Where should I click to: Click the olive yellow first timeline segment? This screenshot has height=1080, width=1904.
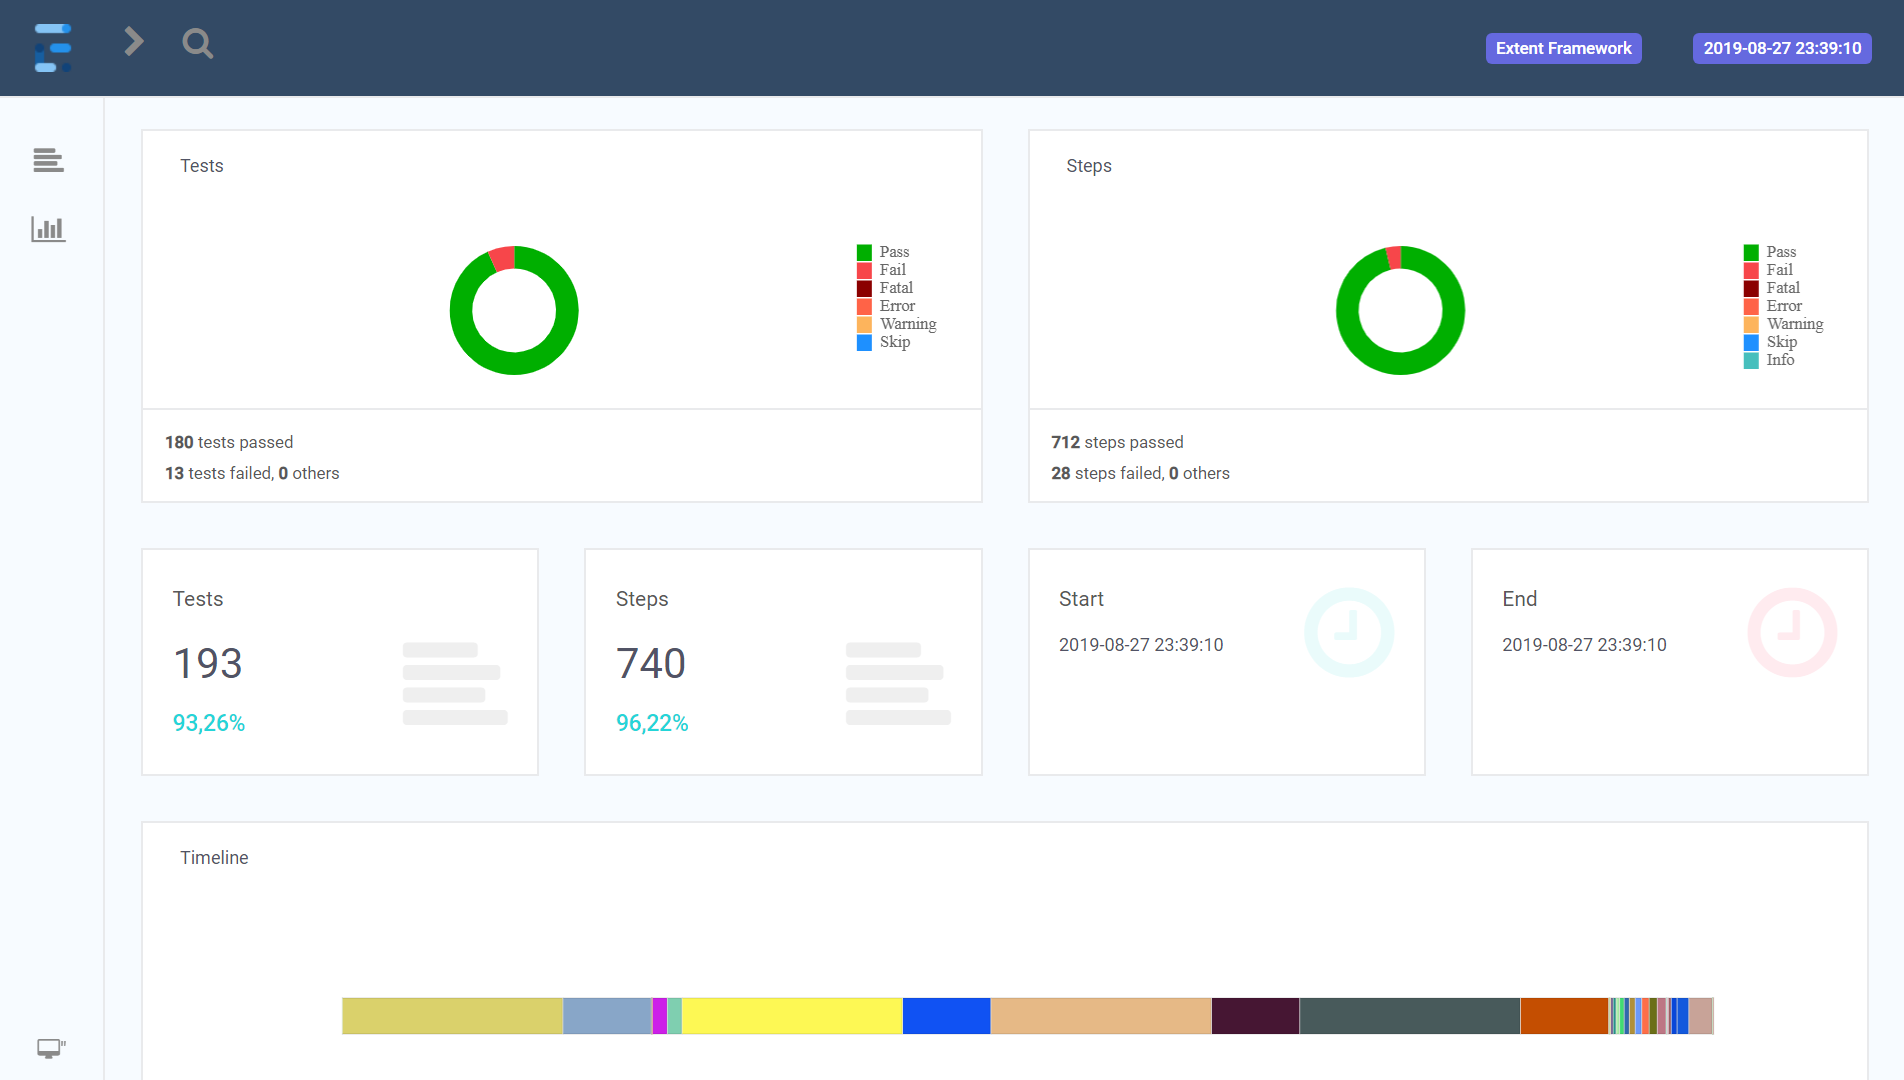click(x=452, y=1016)
